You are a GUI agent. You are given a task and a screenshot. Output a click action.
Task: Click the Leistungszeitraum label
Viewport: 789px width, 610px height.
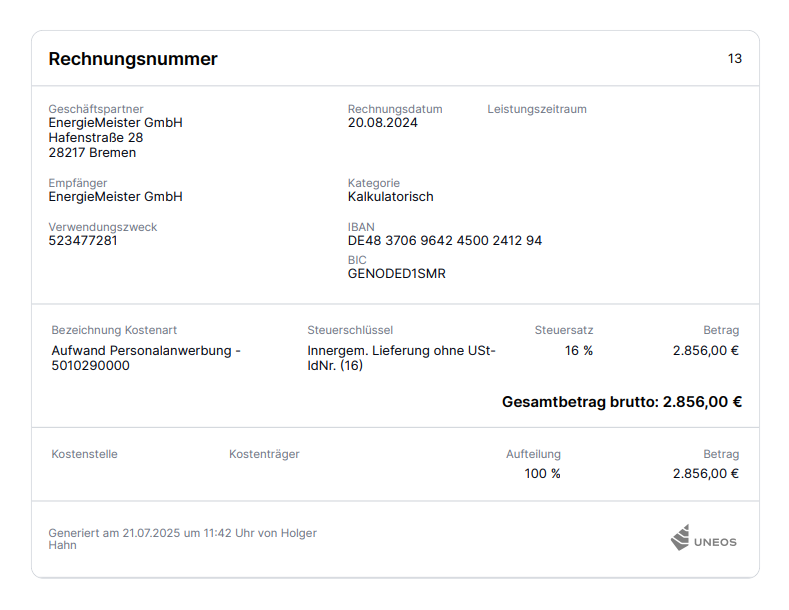537,109
